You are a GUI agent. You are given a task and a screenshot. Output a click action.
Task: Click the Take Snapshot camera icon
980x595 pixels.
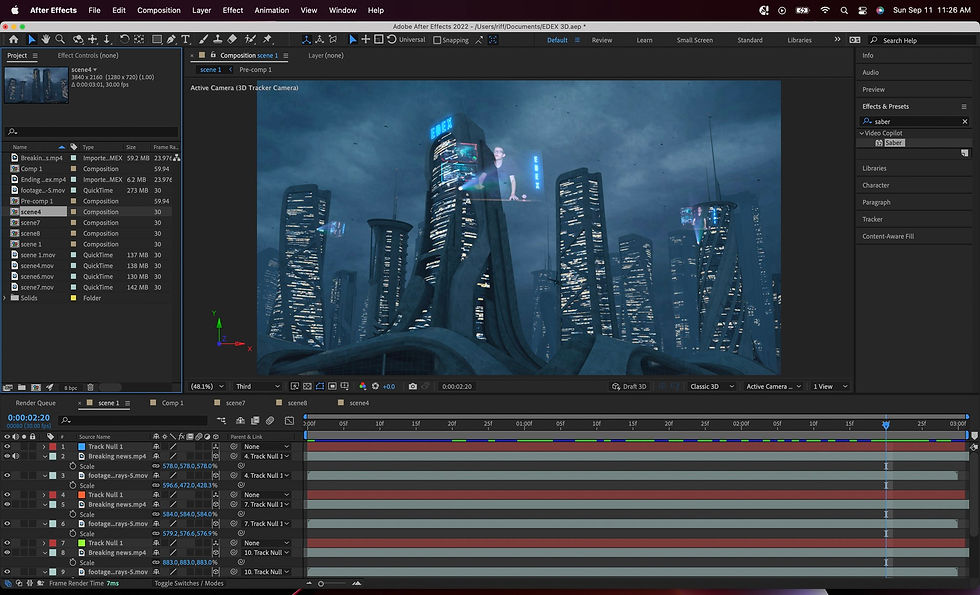click(x=412, y=386)
